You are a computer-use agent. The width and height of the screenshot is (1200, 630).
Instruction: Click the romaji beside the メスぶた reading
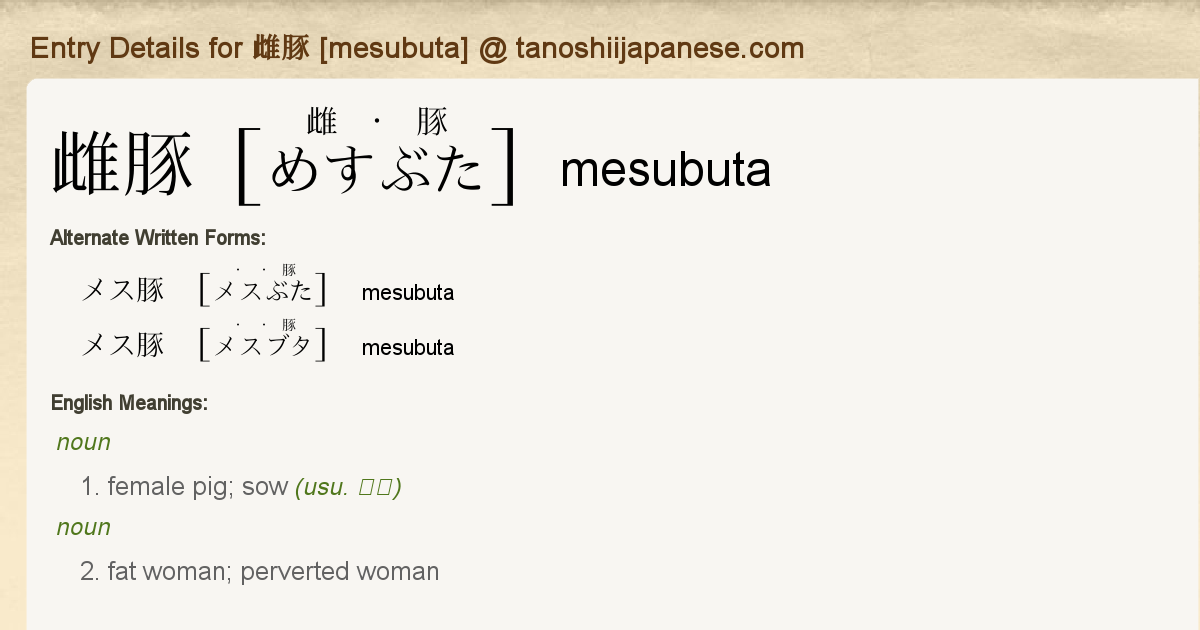407,293
